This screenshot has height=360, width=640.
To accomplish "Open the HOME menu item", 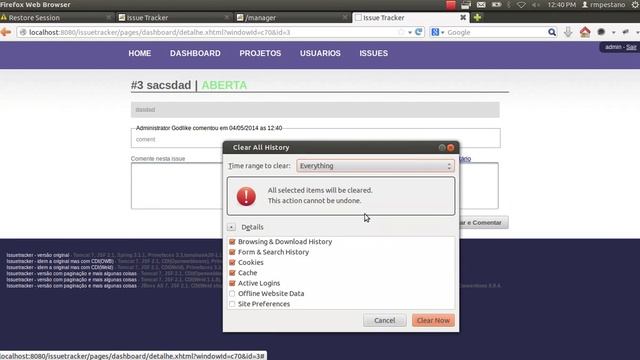I will pyautogui.click(x=140, y=53).
